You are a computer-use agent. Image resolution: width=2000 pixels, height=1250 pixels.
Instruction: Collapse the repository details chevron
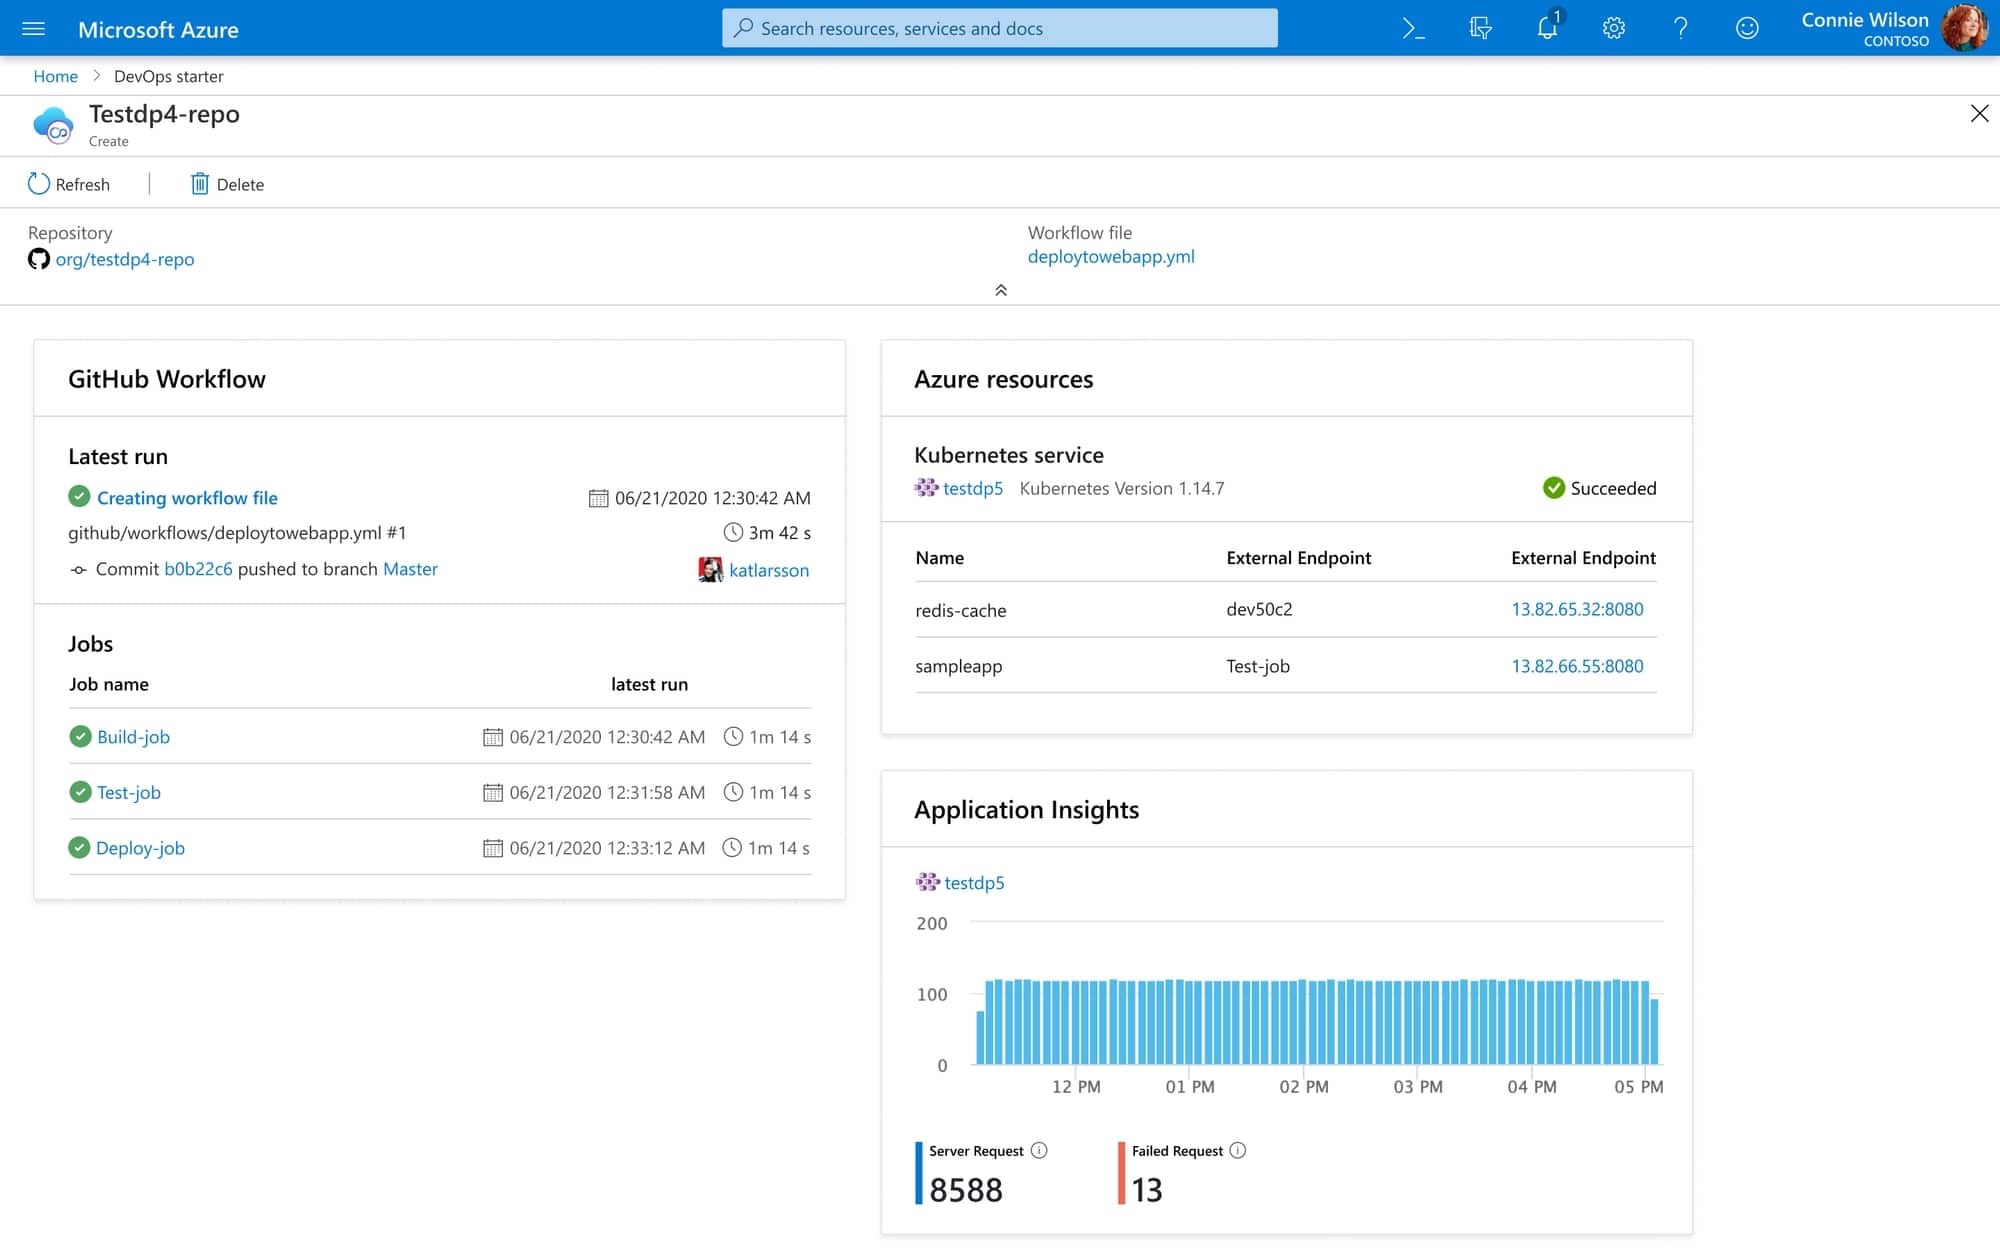click(x=999, y=290)
